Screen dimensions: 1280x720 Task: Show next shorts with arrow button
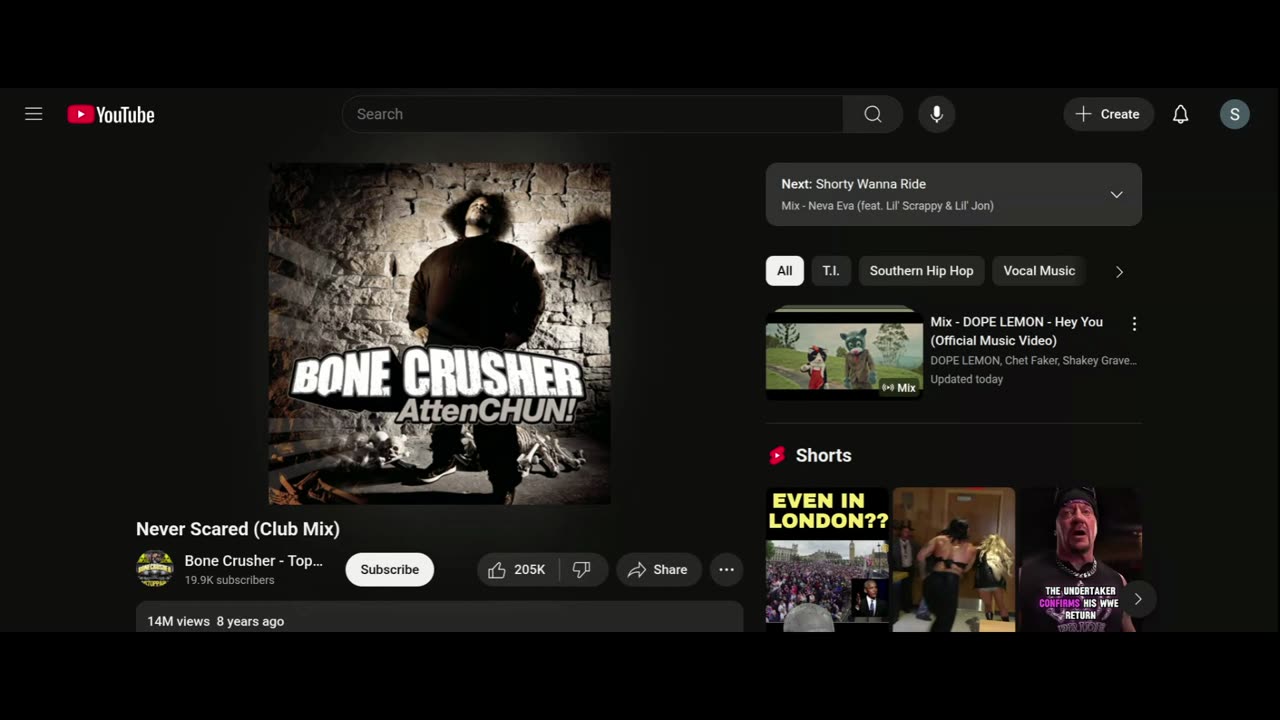1138,599
